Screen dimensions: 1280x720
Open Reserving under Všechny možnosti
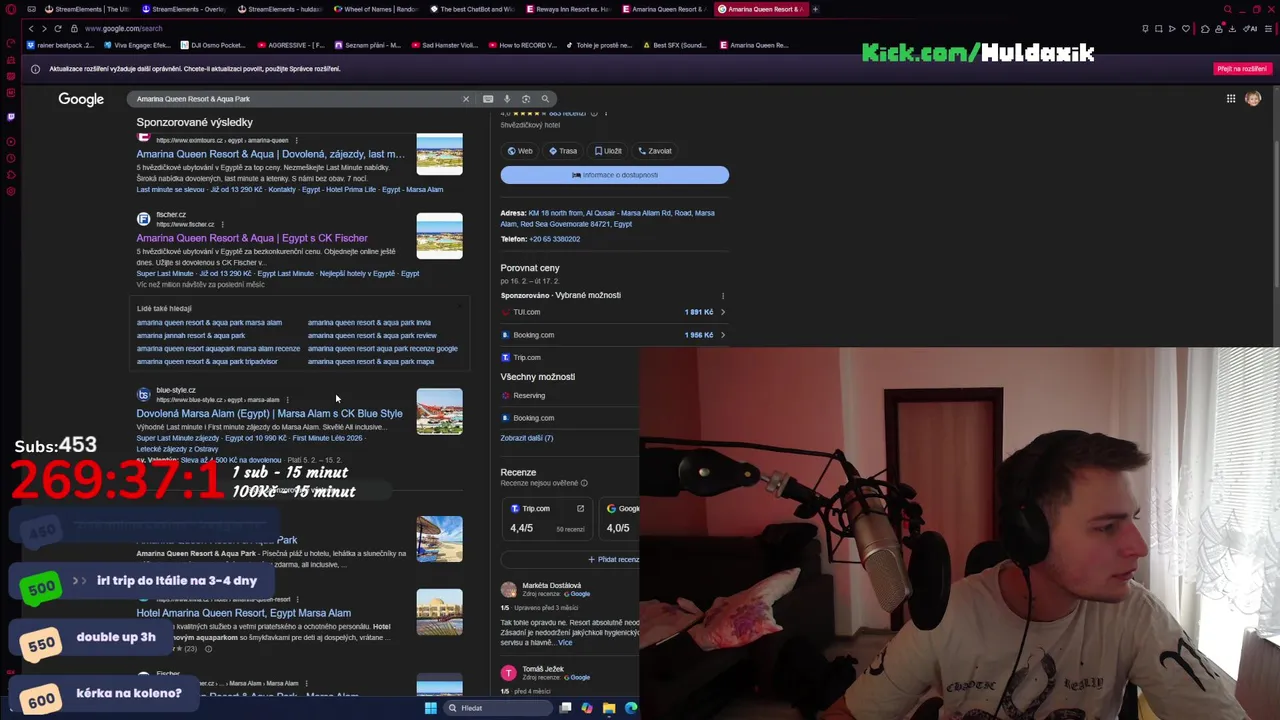(x=528, y=395)
